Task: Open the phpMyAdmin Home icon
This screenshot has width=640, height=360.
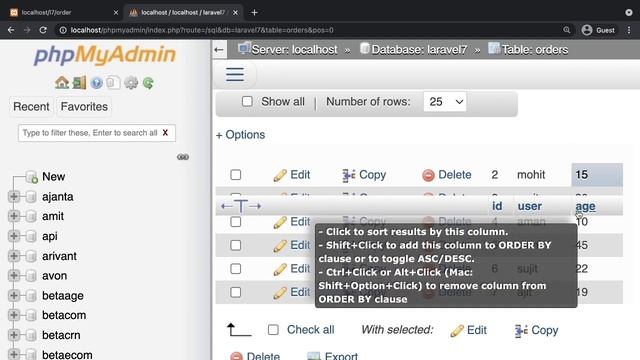Action: tap(62, 83)
